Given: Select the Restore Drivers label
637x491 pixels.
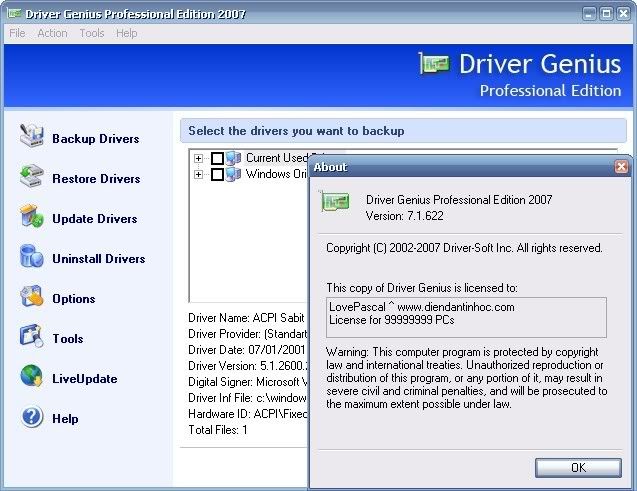Looking at the screenshot, I should pos(96,179).
